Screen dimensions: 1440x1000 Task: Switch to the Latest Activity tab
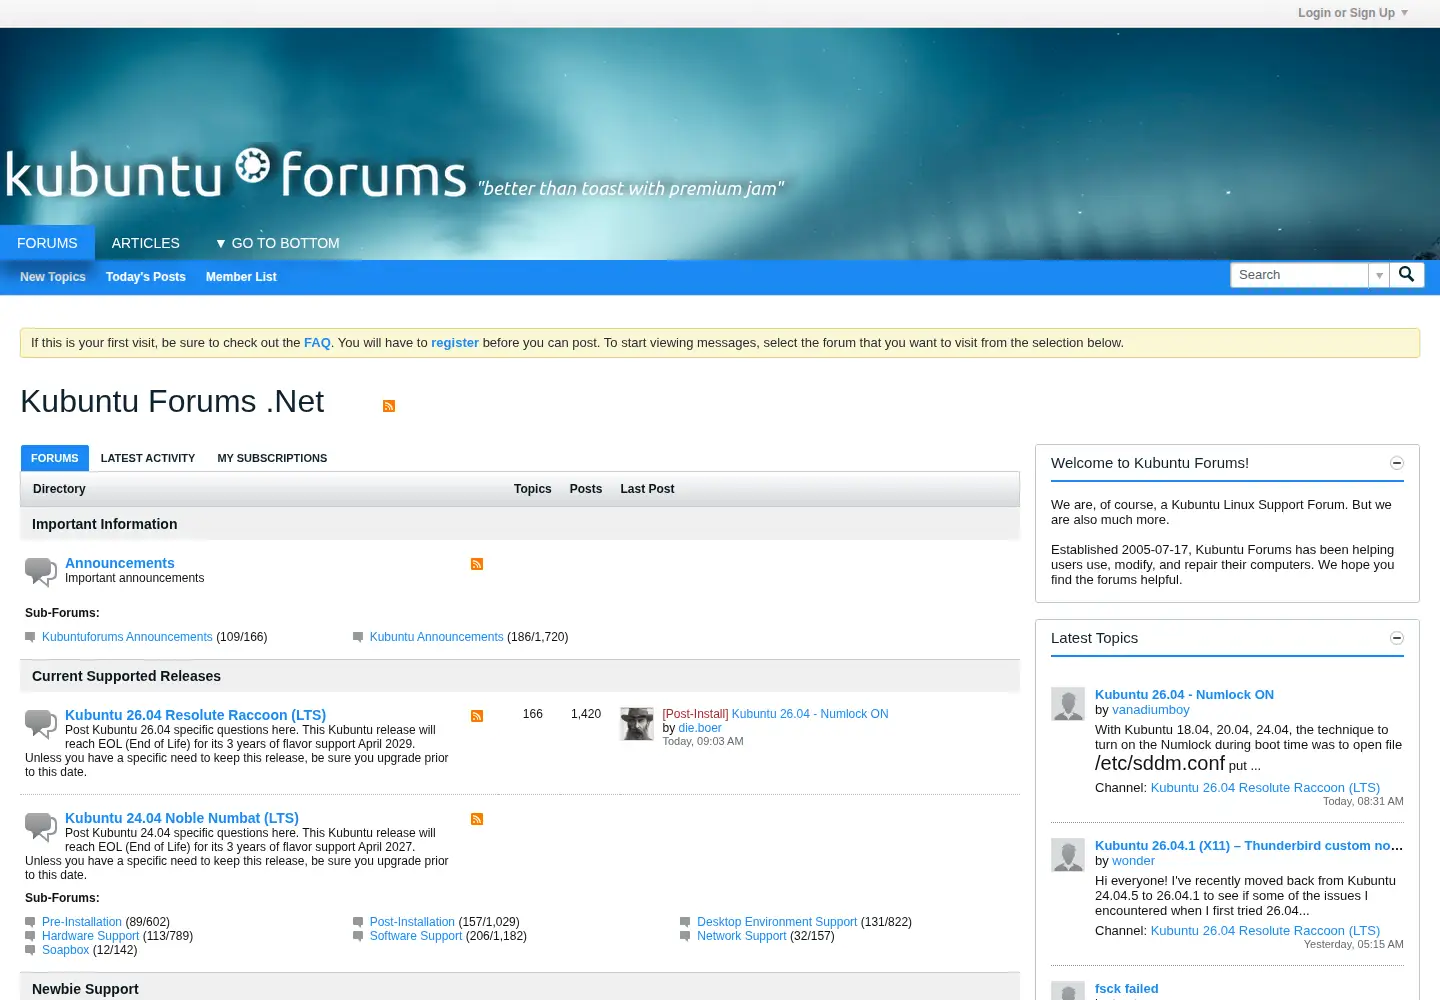pos(148,458)
